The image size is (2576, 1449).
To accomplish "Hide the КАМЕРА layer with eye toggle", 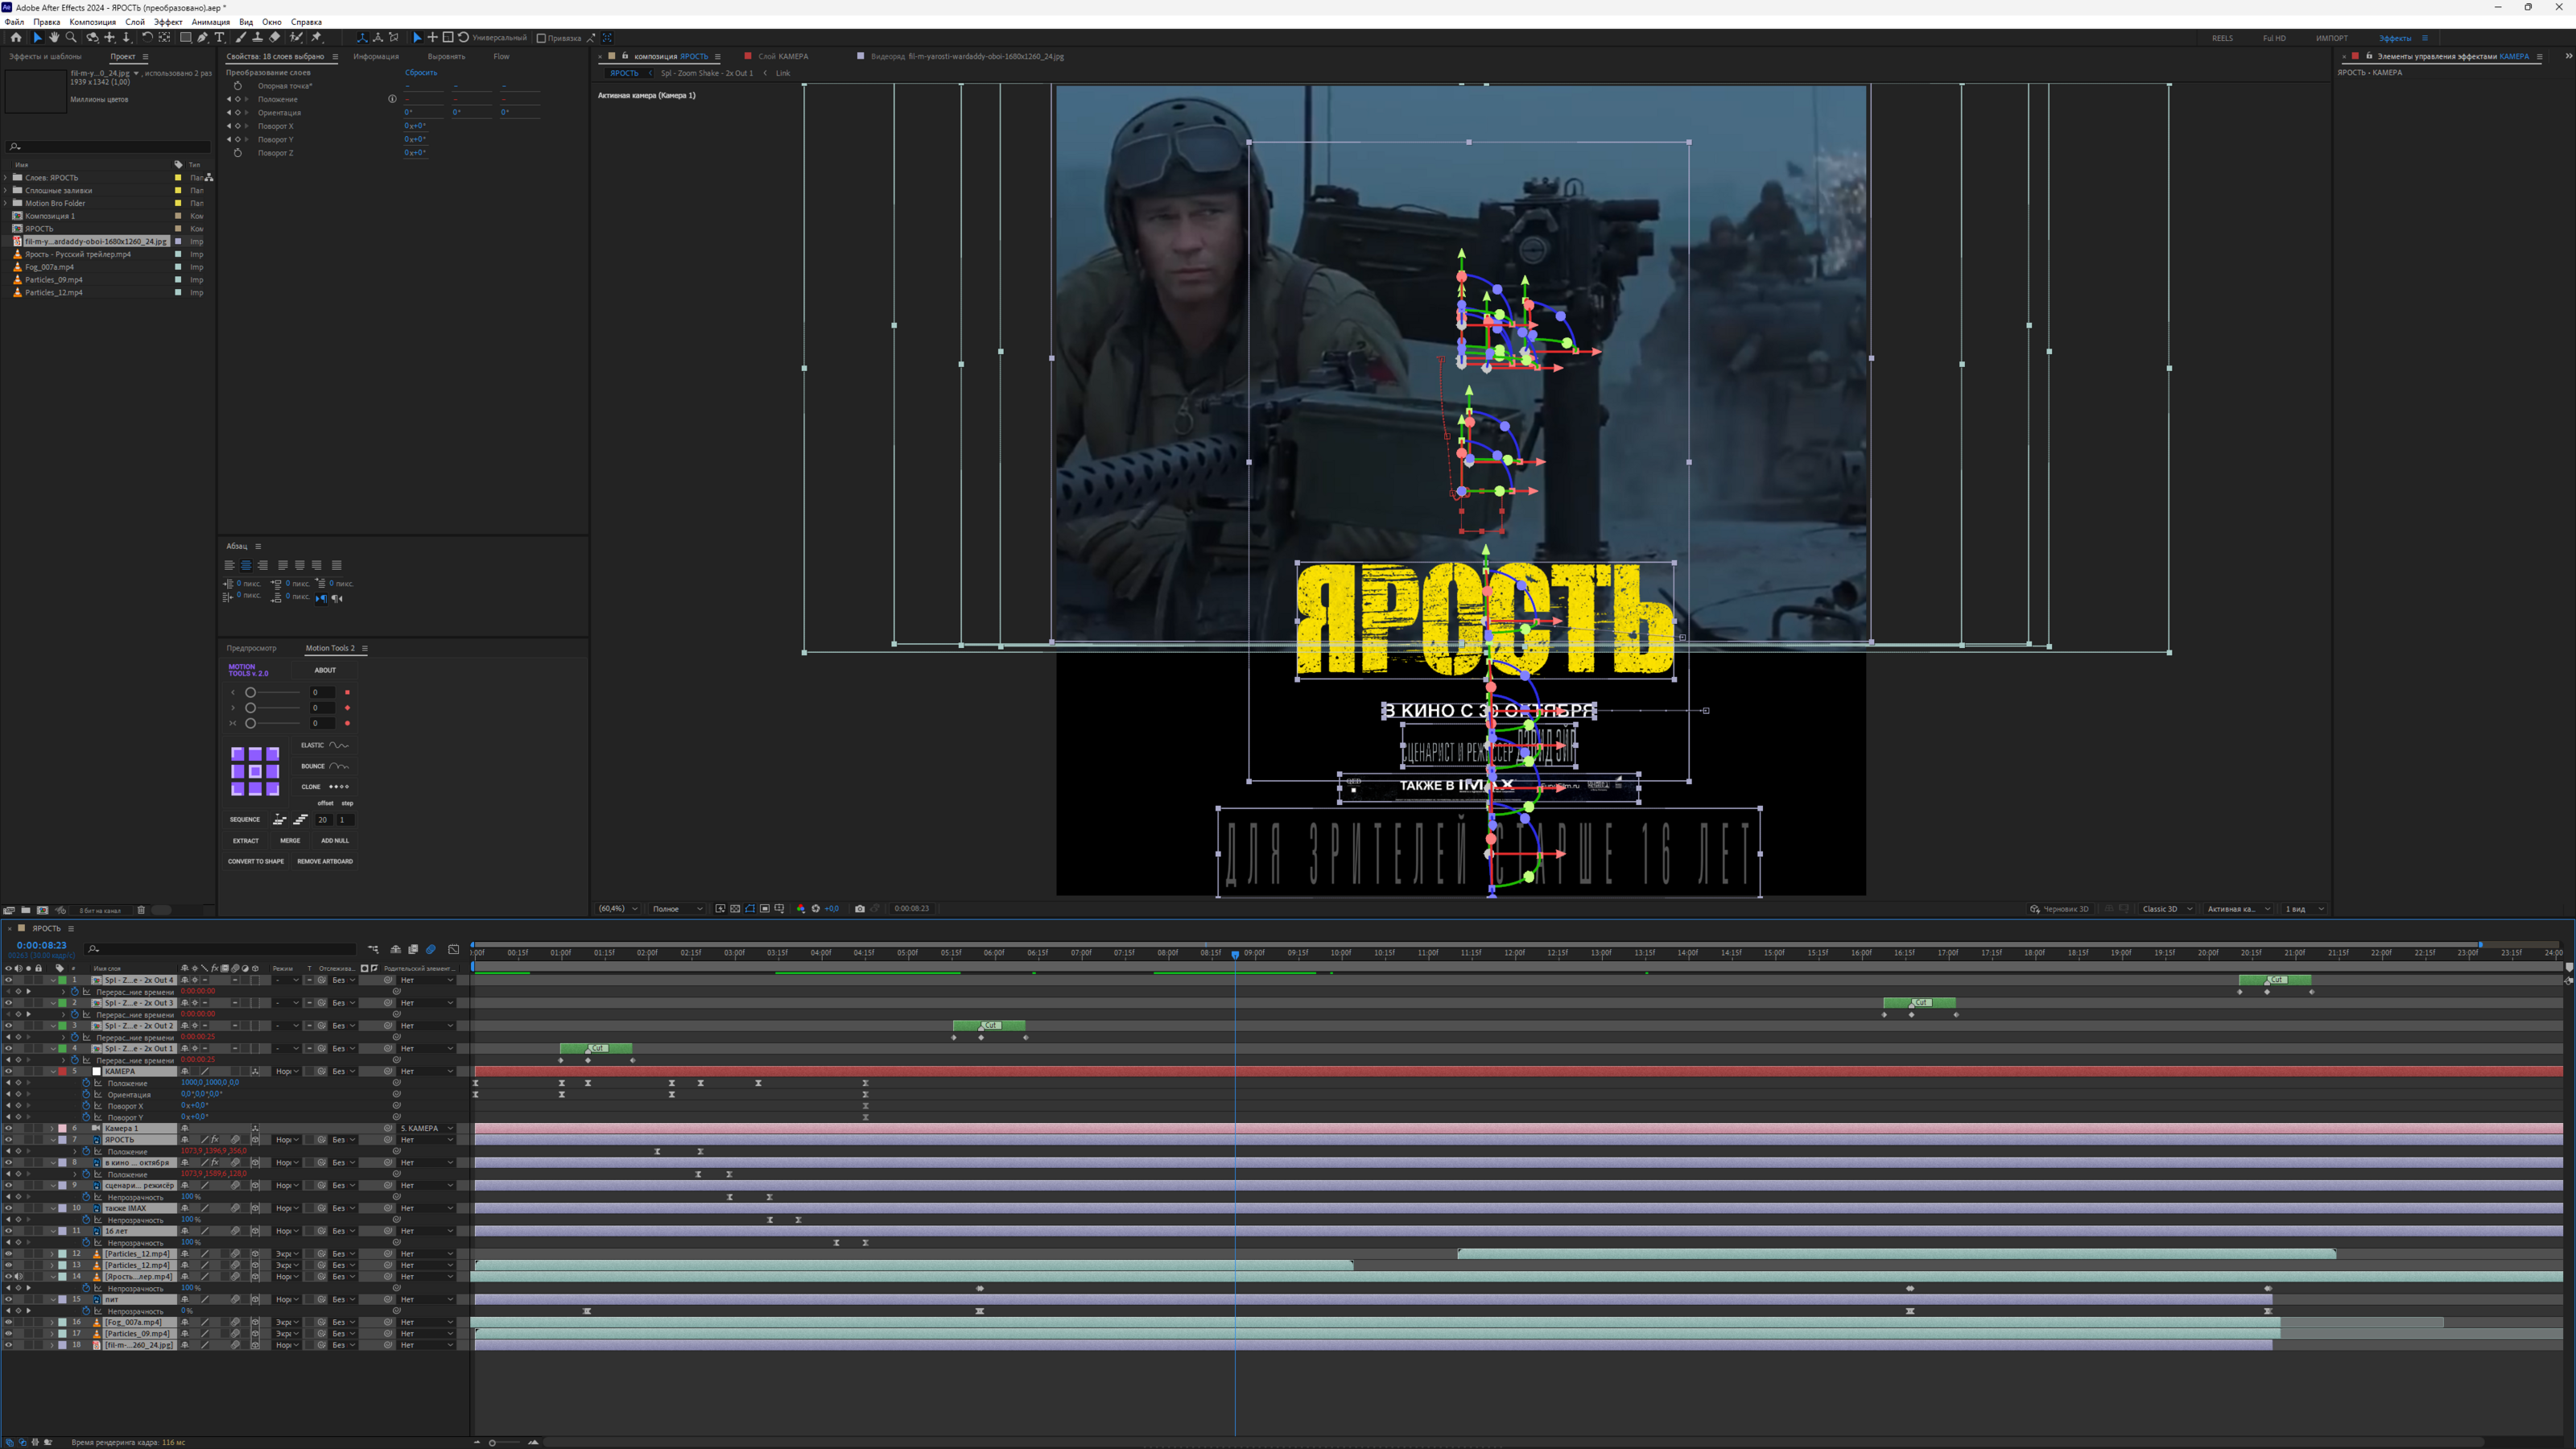I will point(8,1071).
